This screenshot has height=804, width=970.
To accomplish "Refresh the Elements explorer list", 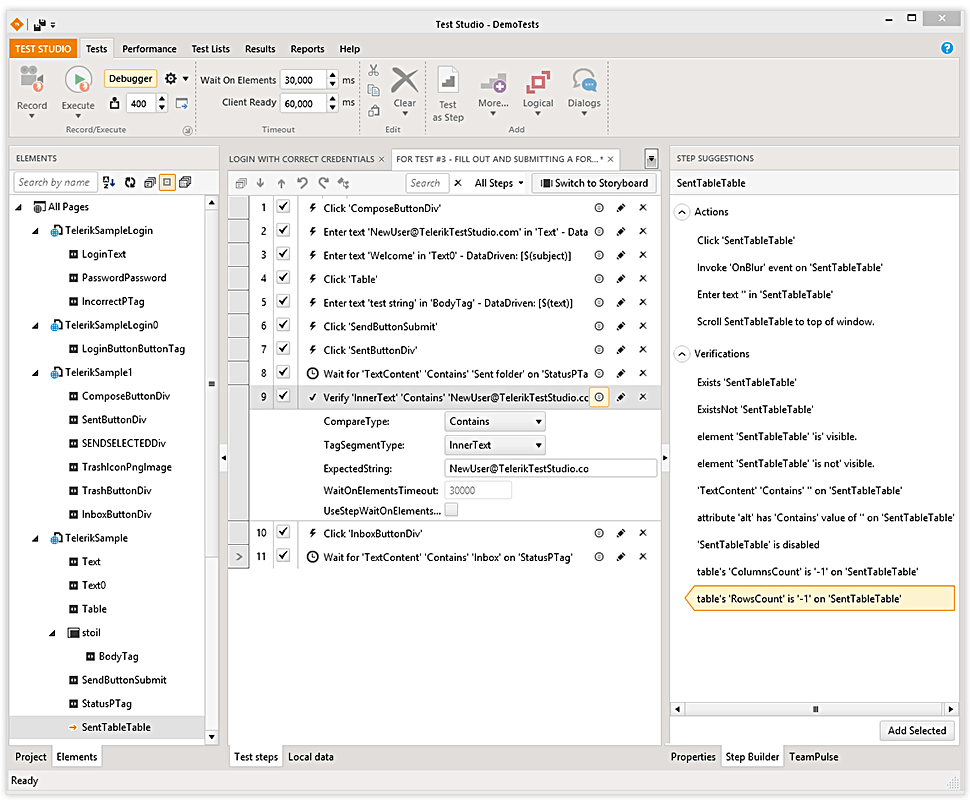I will [130, 182].
